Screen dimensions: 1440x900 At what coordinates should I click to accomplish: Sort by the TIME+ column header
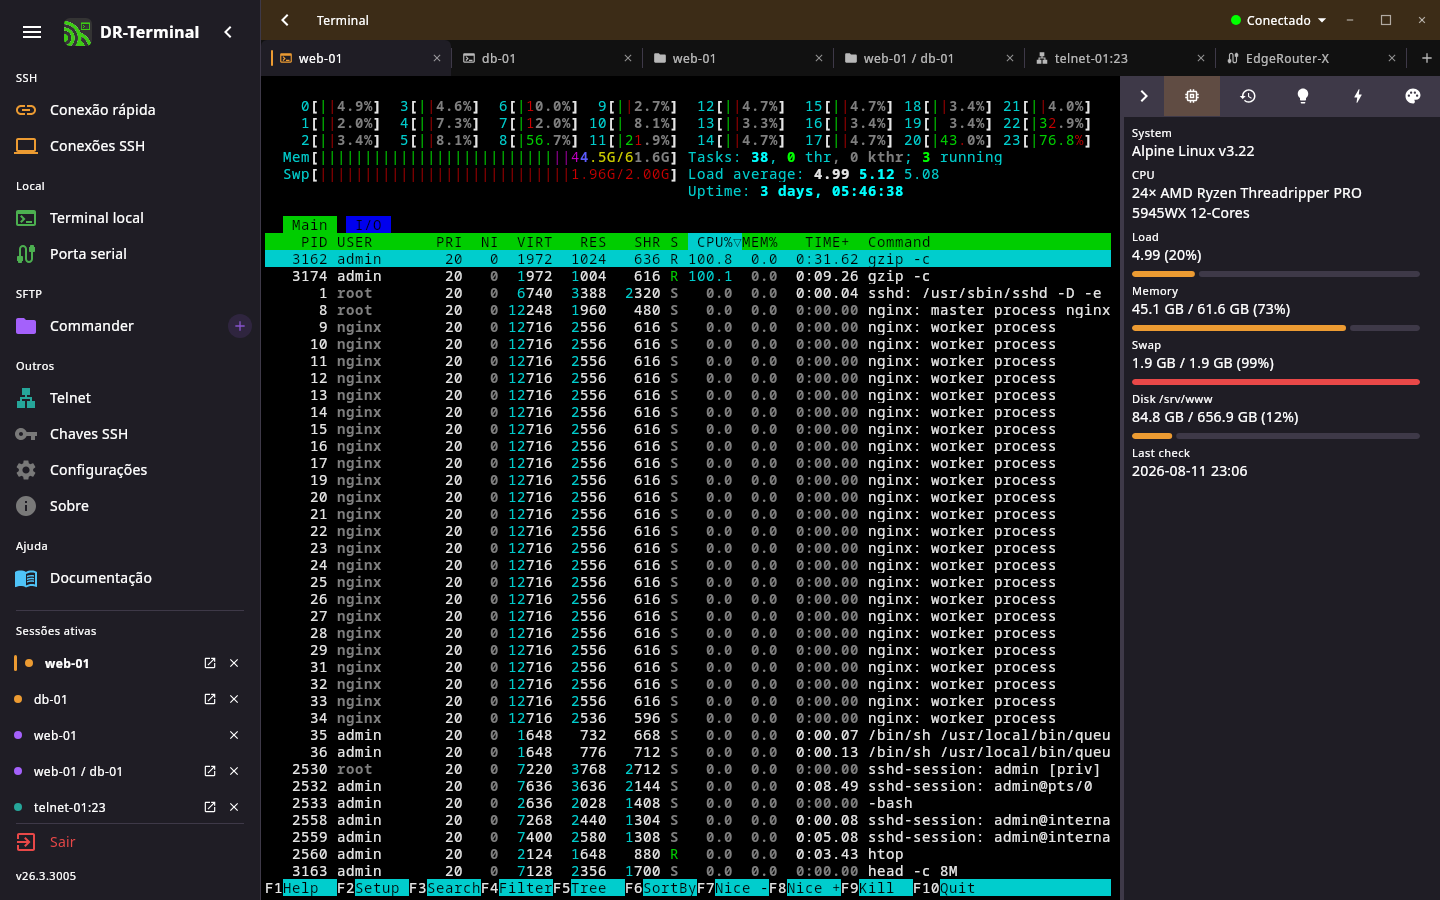827,242
